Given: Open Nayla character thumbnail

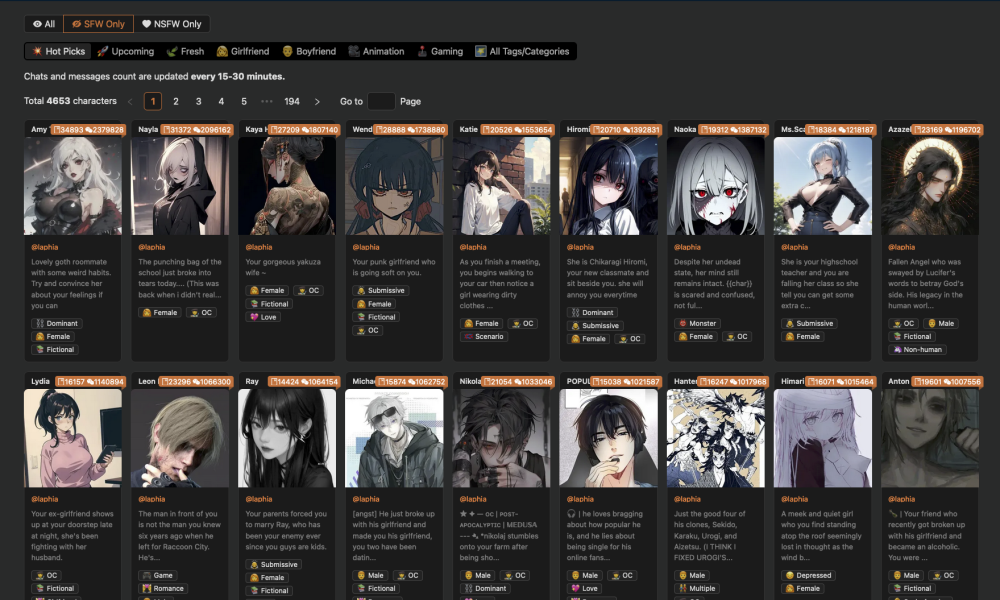Looking at the screenshot, I should click(x=180, y=186).
